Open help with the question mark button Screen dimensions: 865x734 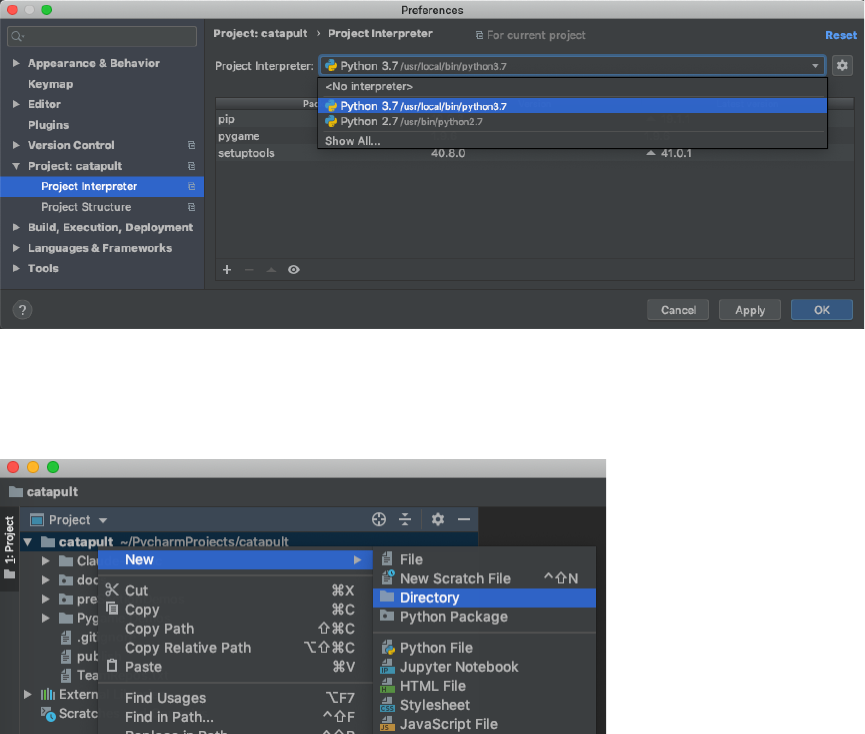(22, 310)
